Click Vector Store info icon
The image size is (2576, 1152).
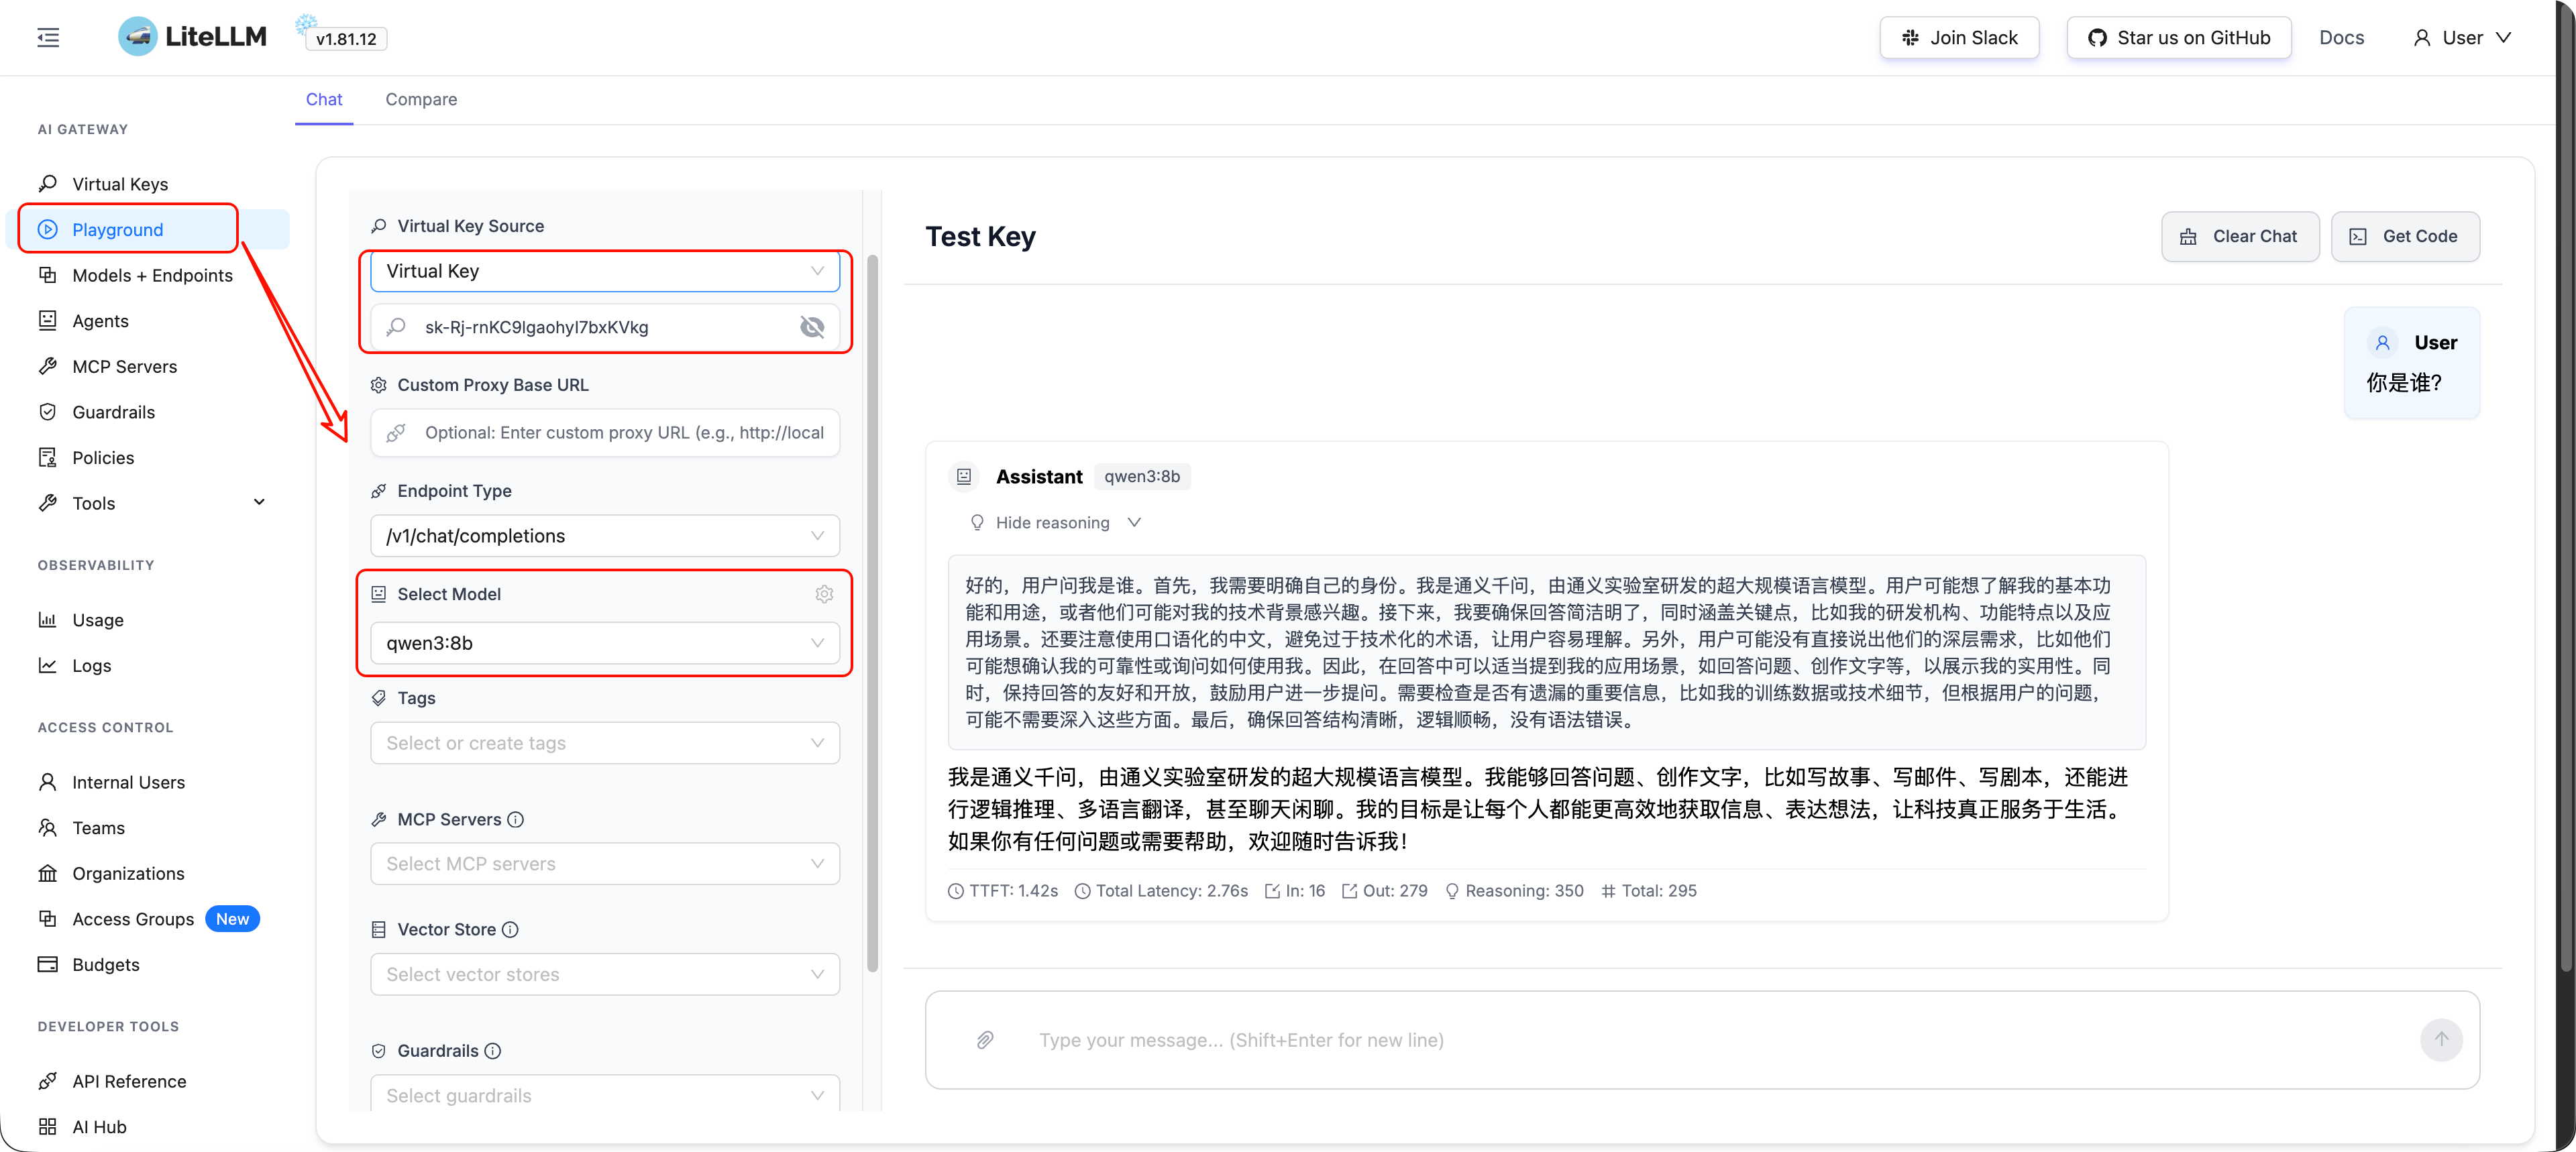(510, 930)
